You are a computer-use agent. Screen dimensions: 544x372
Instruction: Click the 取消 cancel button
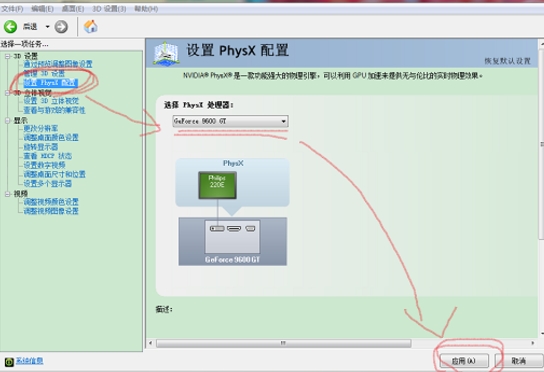519,361
